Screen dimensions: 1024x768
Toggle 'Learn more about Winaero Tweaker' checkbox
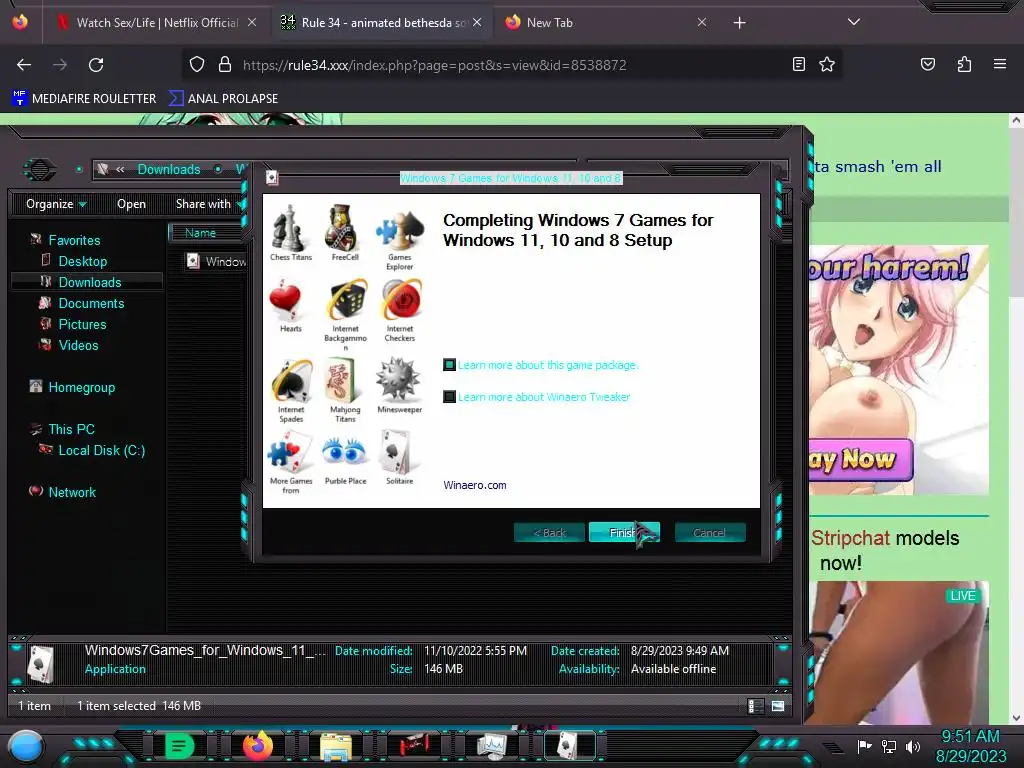(x=449, y=396)
